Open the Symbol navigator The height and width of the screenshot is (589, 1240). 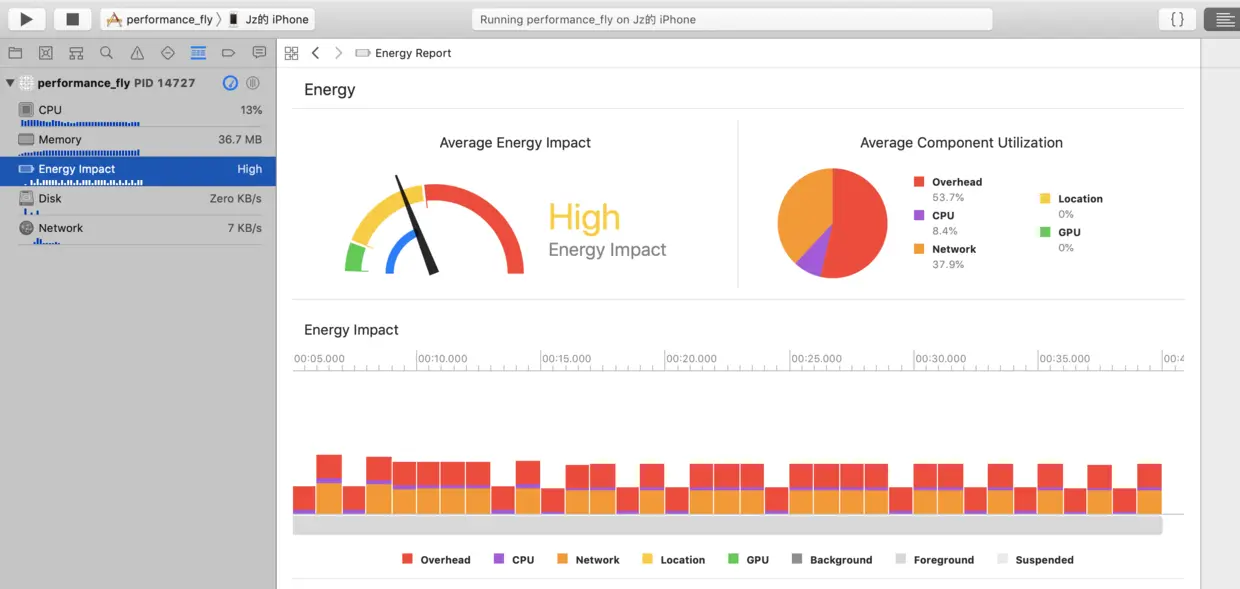[76, 53]
